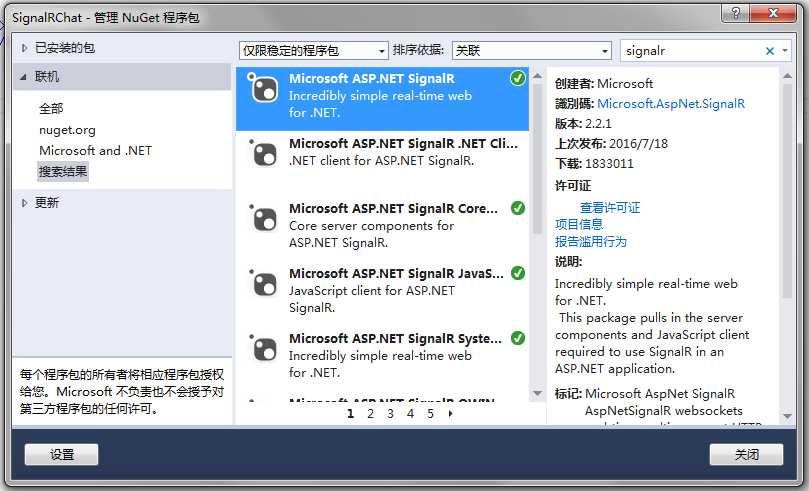Click the 设置 button
The image size is (809, 491).
click(x=61, y=454)
